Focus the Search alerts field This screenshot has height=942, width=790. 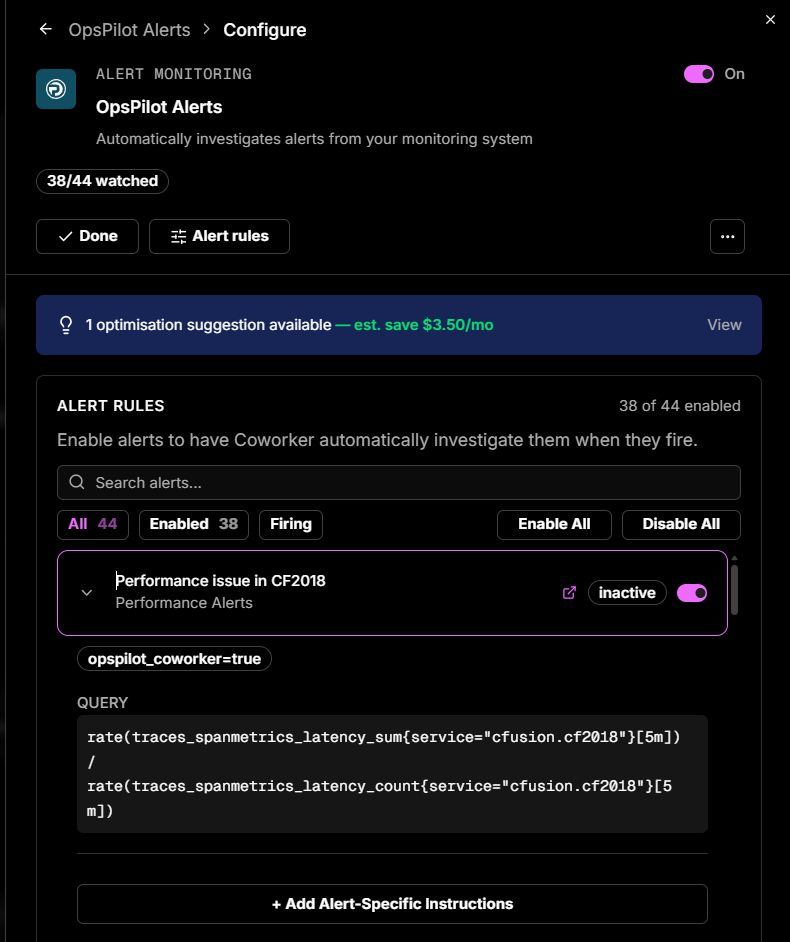399,482
